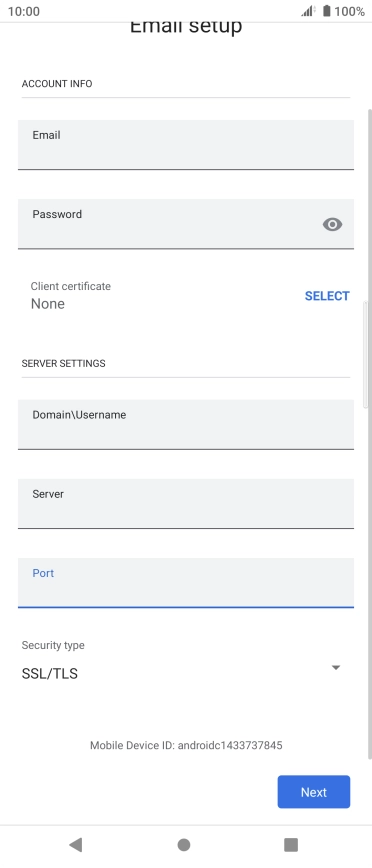372x868 pixels.
Task: Tap the Android back navigation icon
Action: pos(76,844)
